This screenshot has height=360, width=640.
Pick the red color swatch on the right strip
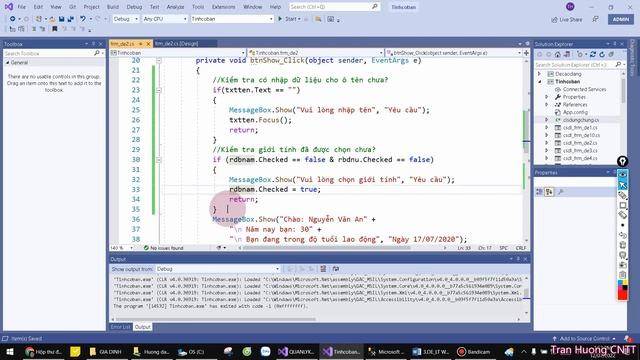point(622,296)
